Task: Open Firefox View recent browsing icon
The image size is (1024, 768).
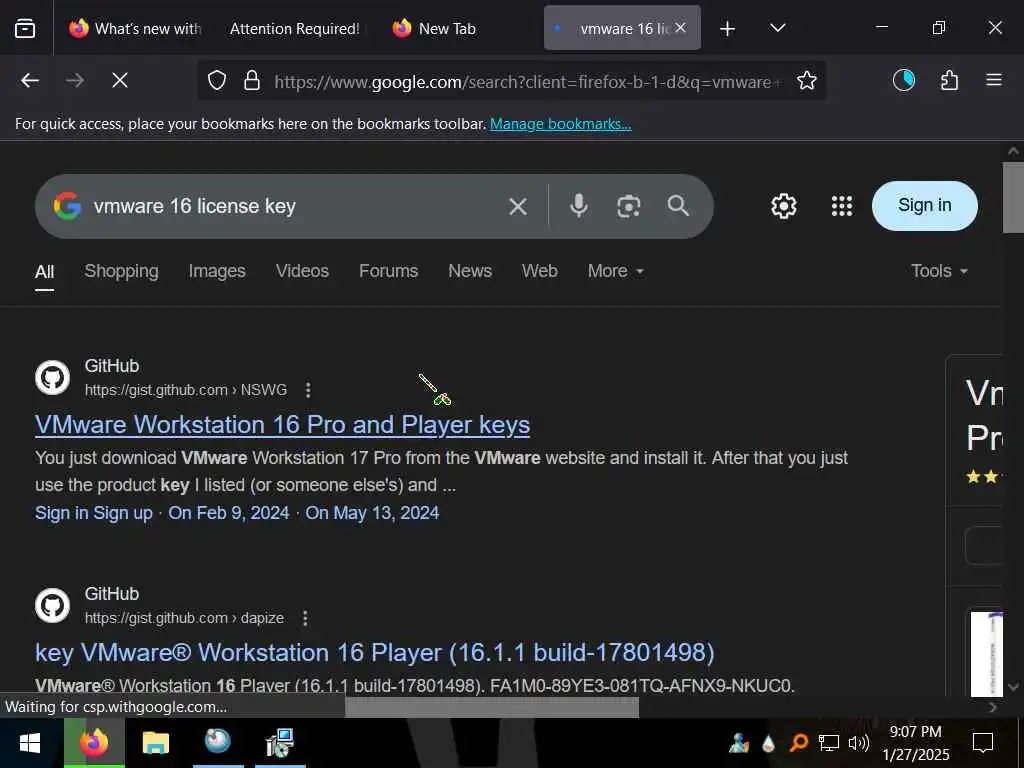Action: tap(25, 28)
